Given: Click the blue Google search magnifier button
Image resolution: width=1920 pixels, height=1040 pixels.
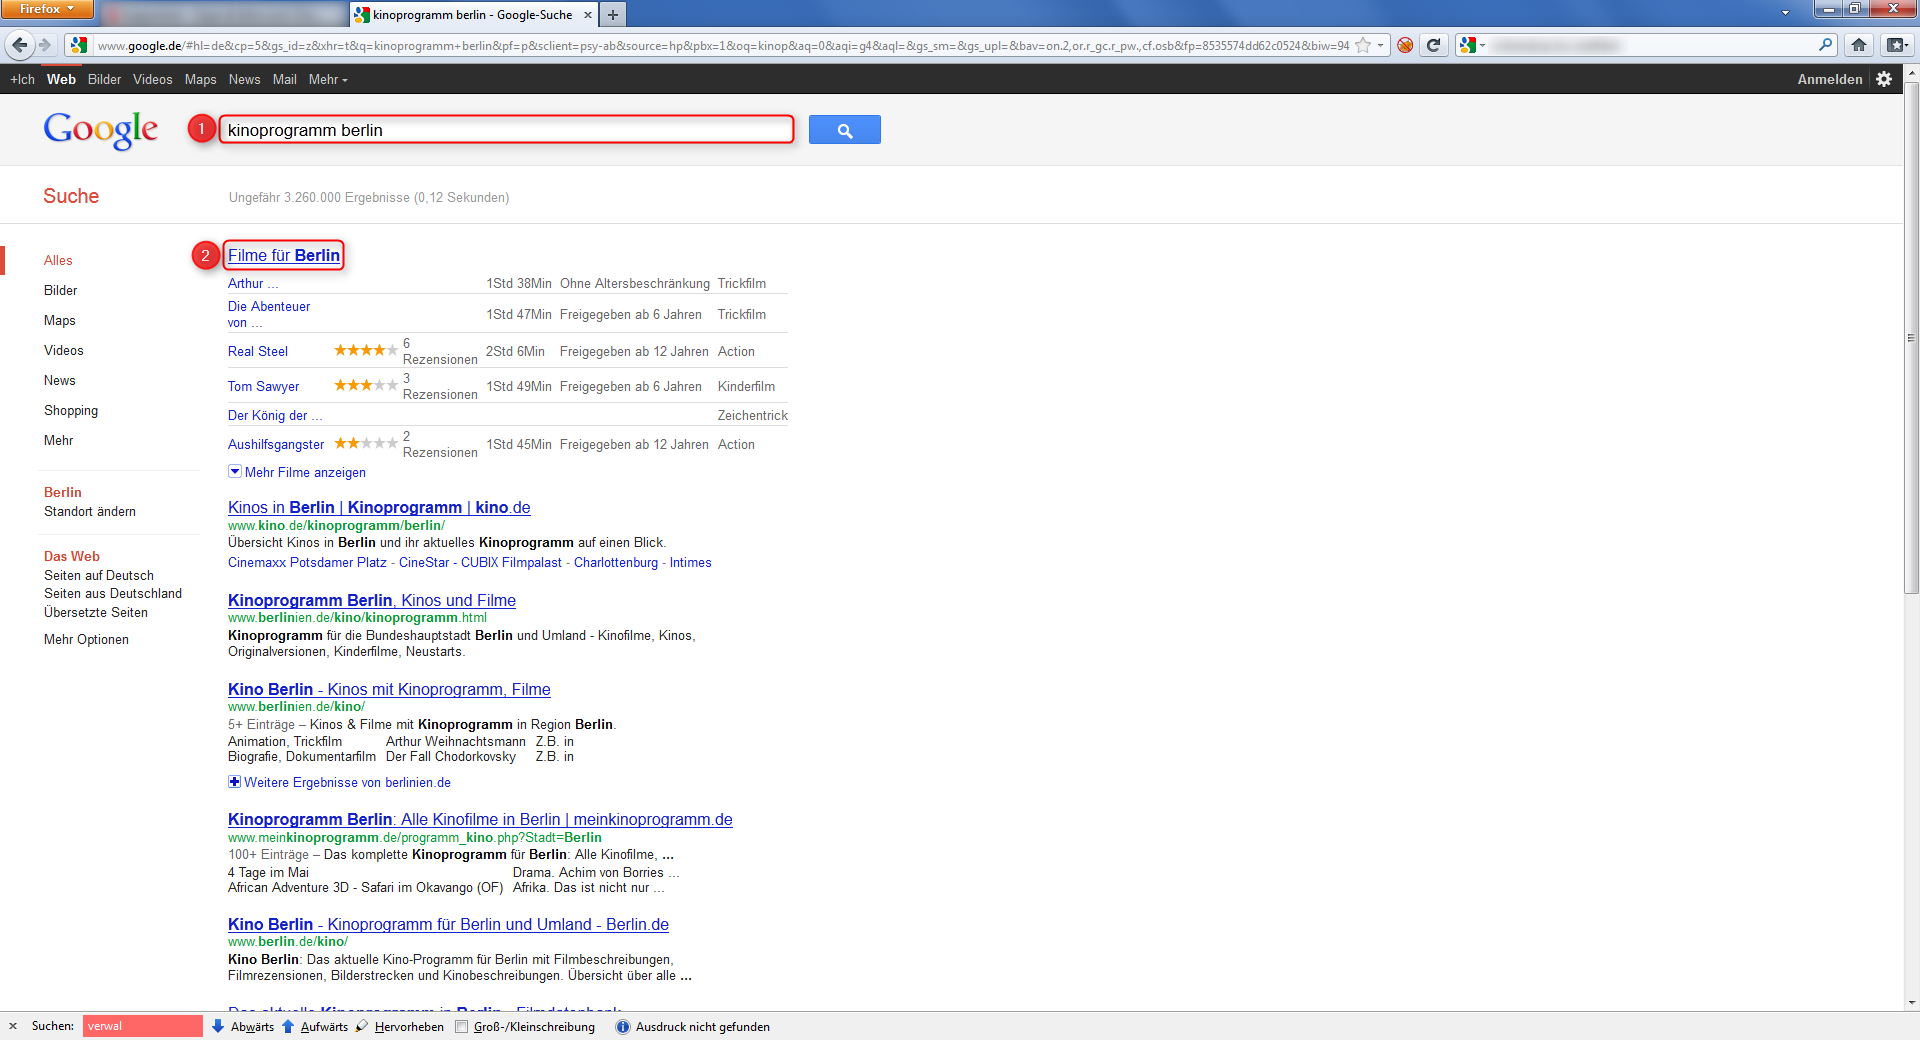Looking at the screenshot, I should click(x=844, y=130).
